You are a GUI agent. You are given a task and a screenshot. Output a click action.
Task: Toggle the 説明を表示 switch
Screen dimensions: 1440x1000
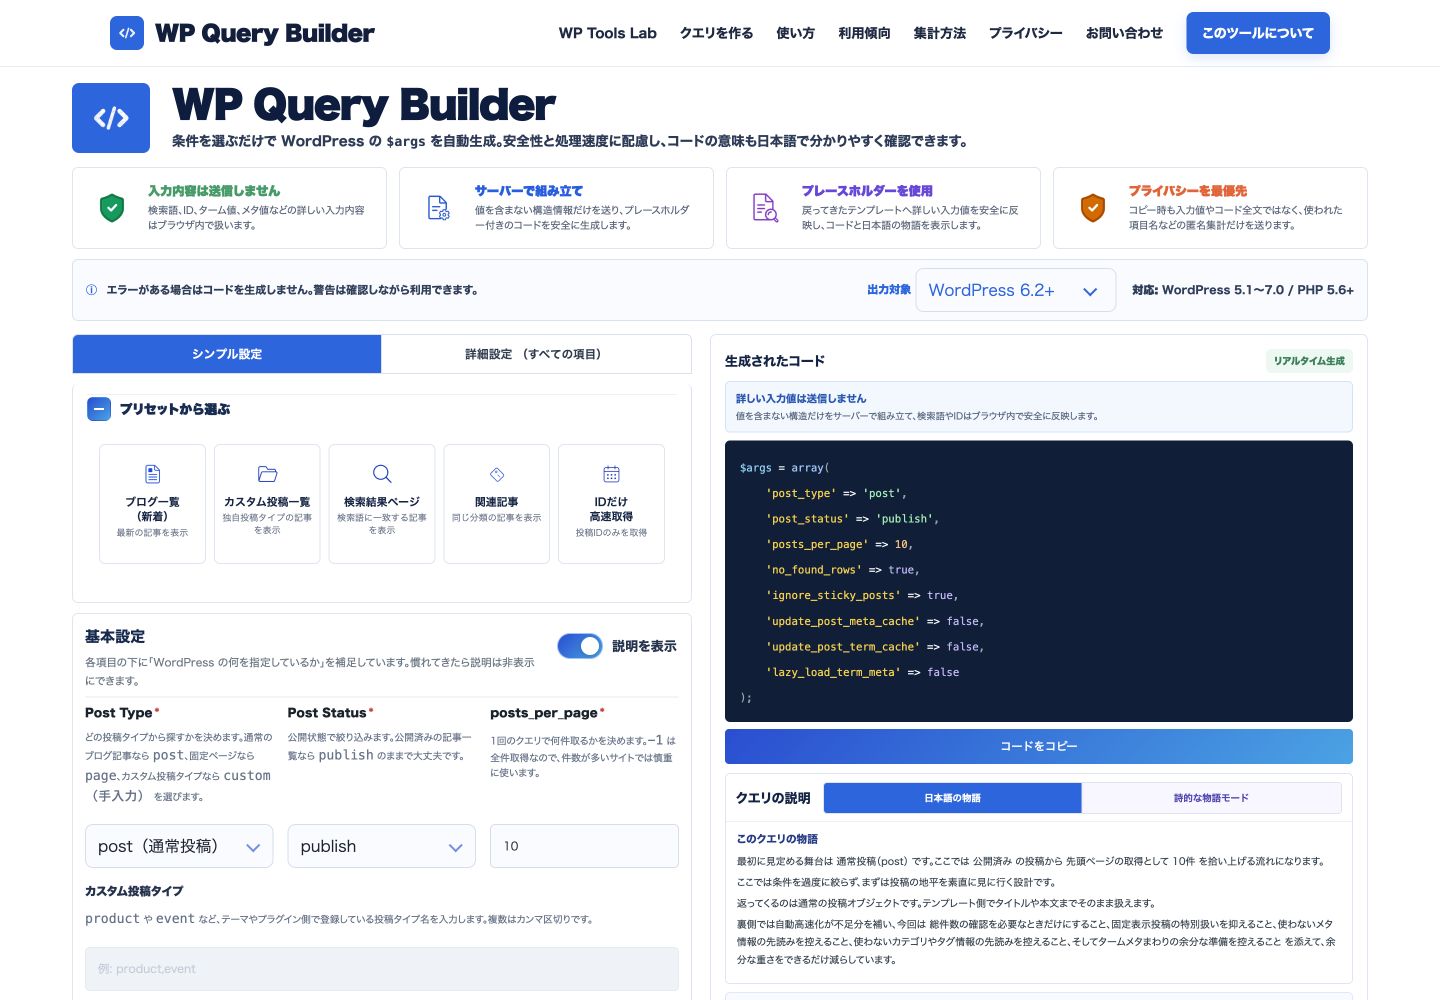[x=580, y=646]
